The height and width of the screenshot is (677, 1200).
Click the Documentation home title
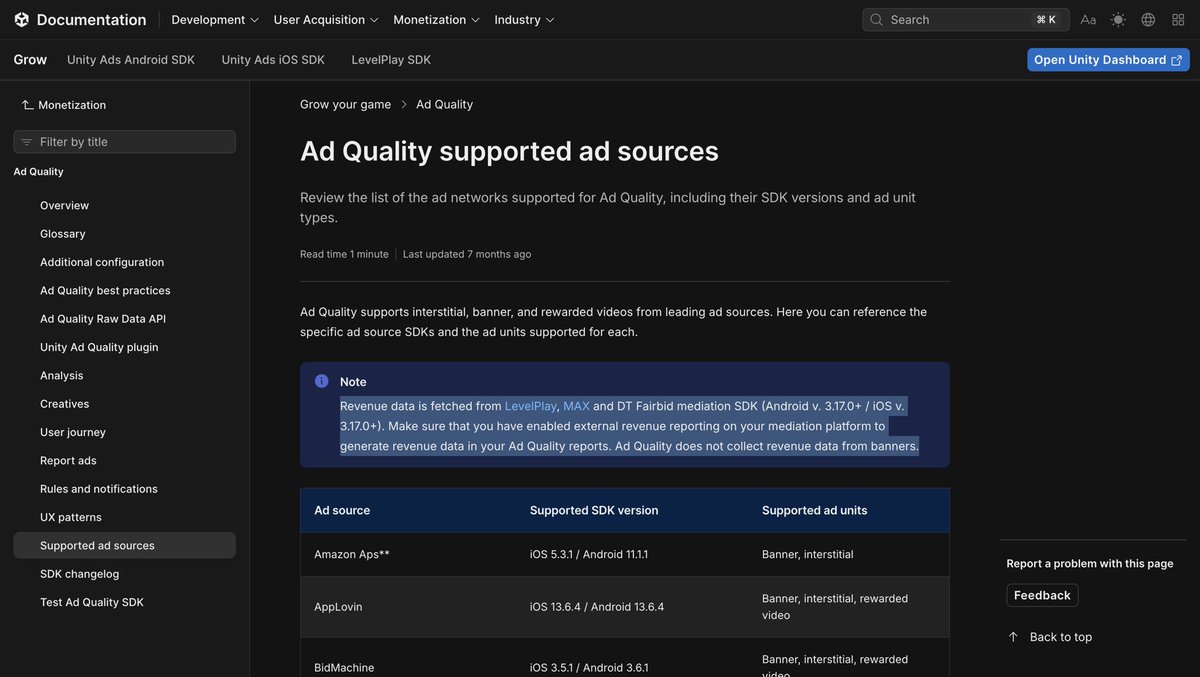pyautogui.click(x=91, y=20)
